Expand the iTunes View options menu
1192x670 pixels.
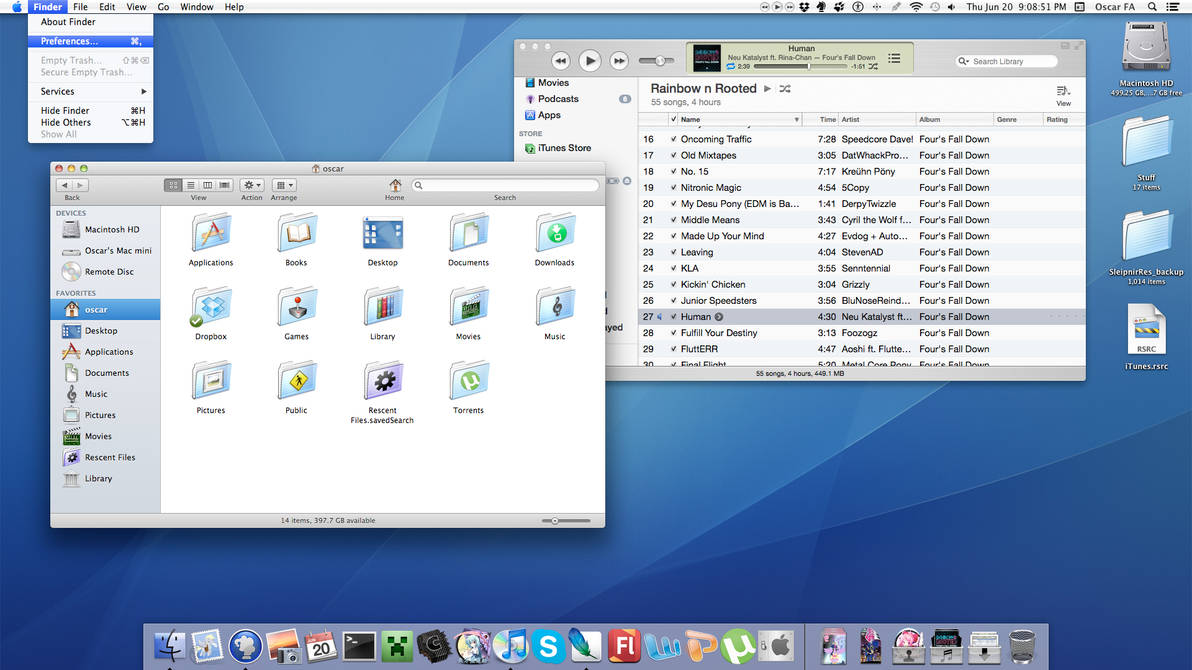pos(1063,93)
